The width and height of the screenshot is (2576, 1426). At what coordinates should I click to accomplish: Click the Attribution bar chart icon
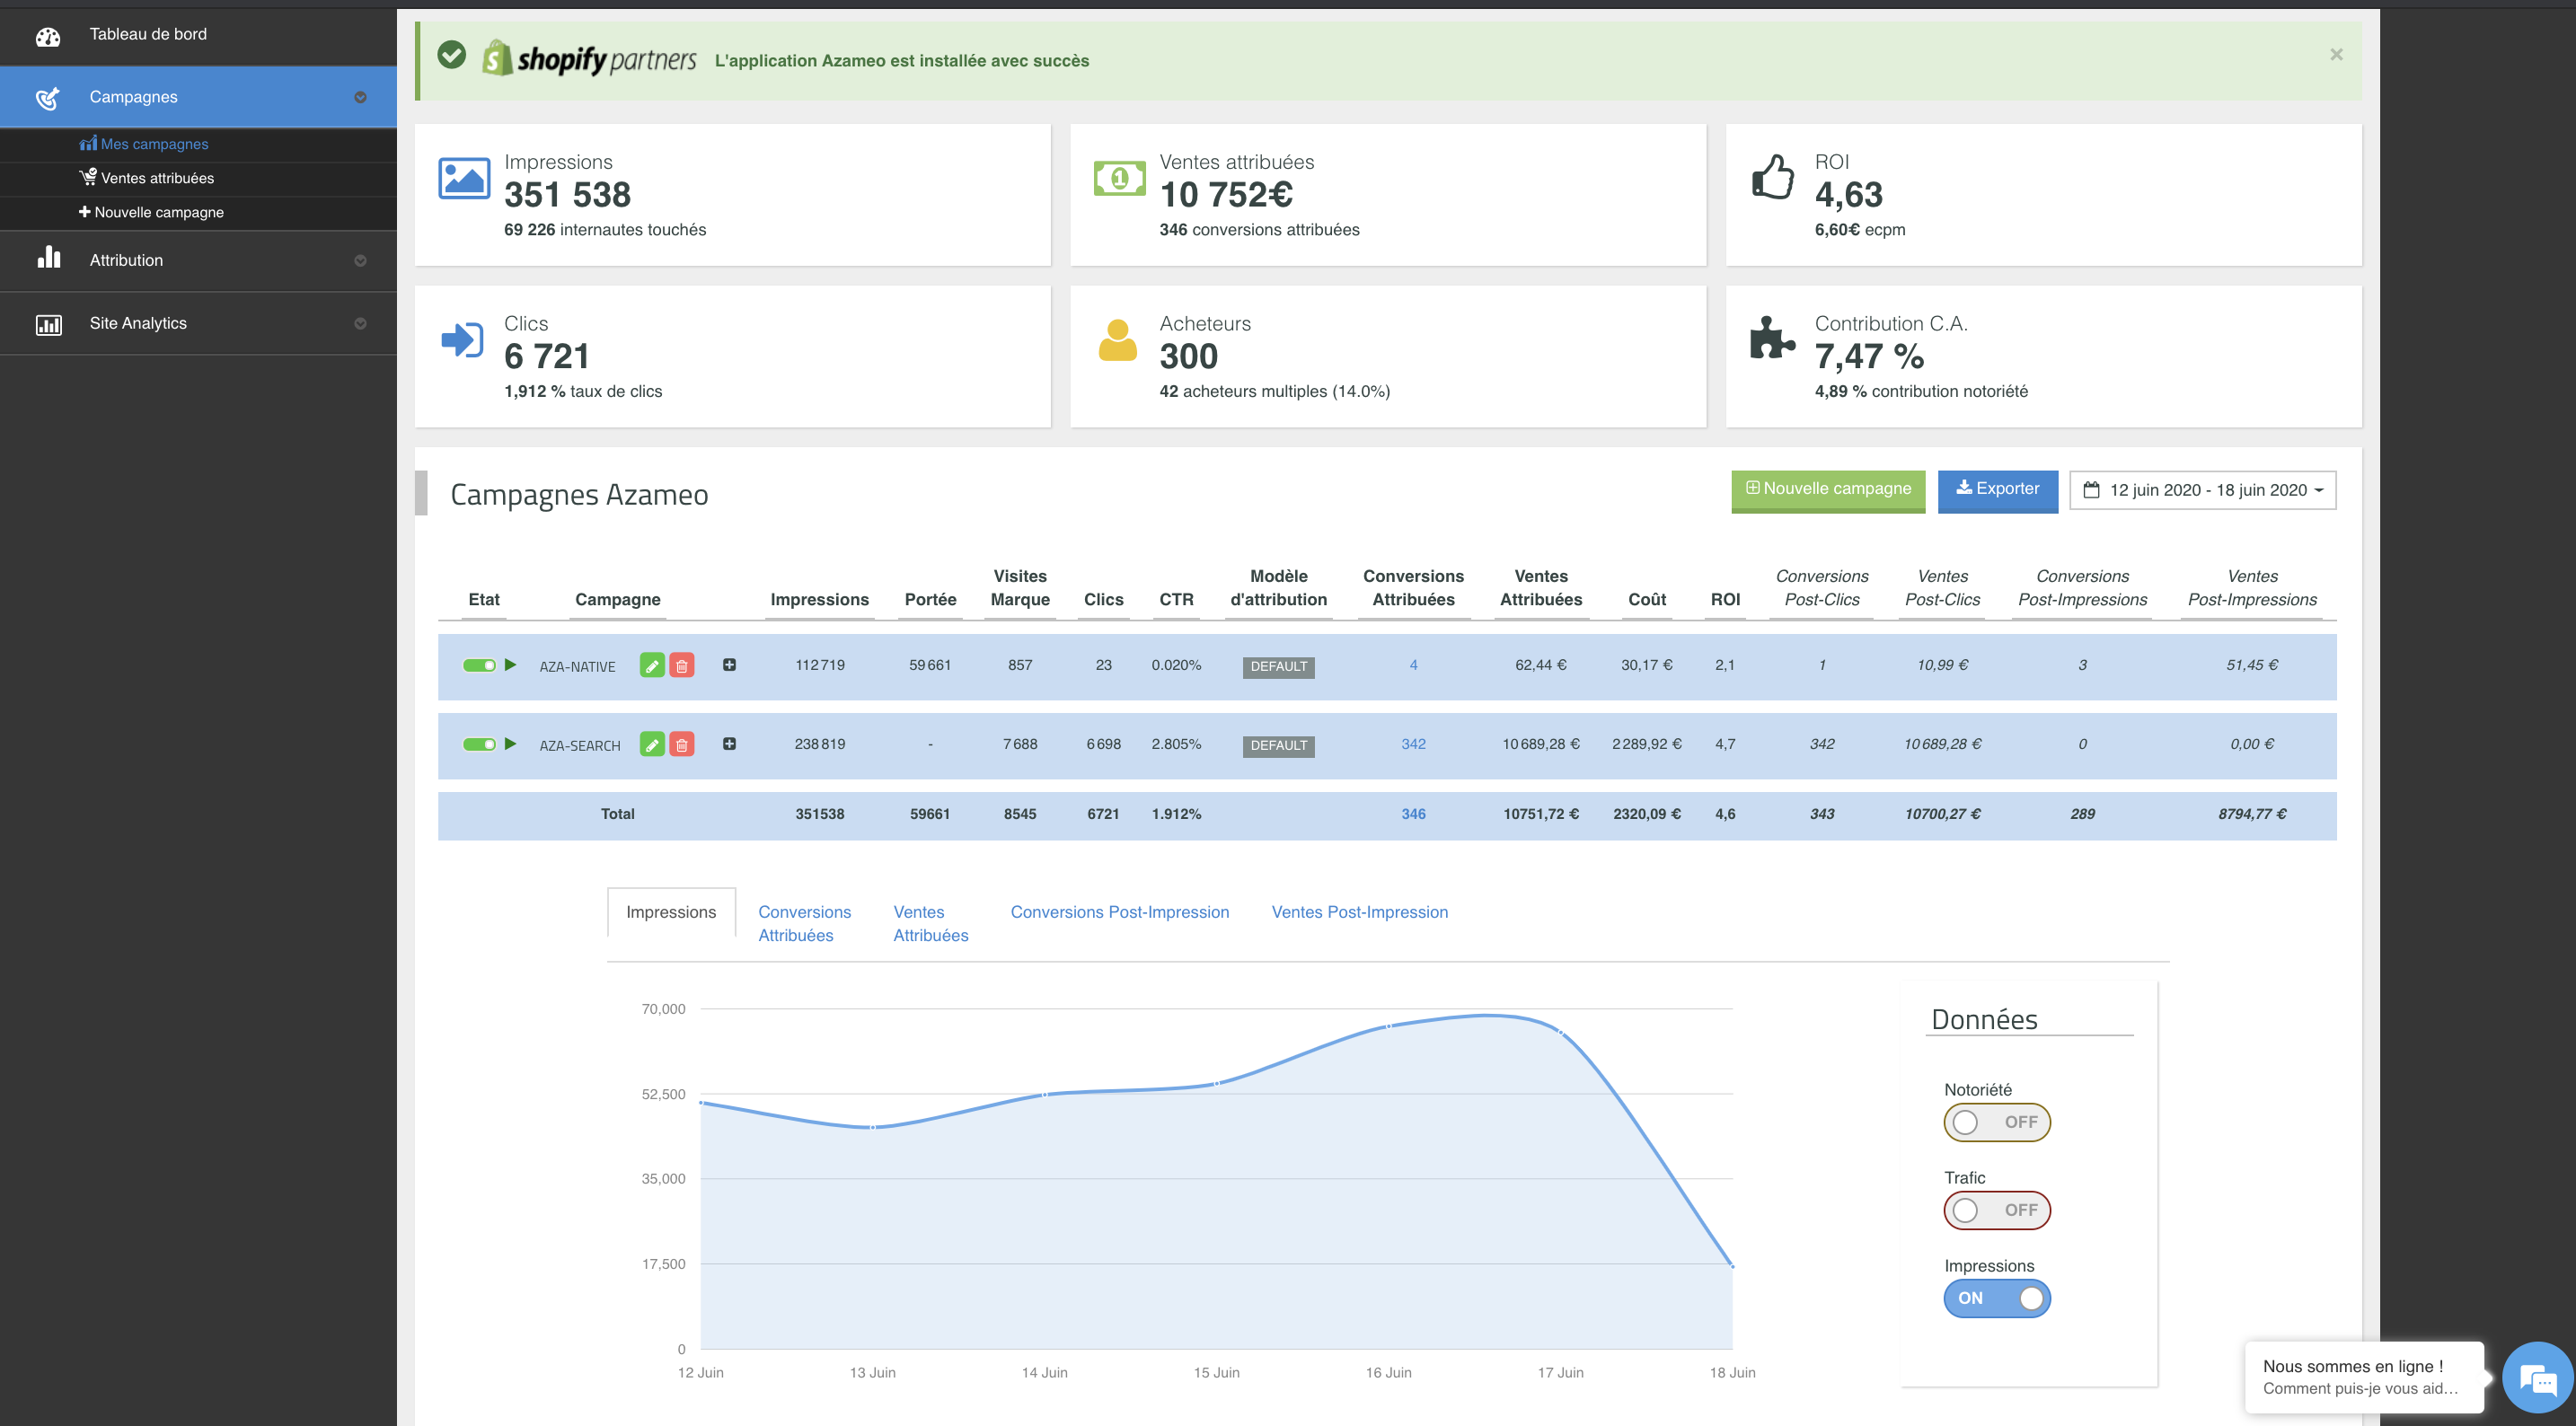pyautogui.click(x=48, y=258)
